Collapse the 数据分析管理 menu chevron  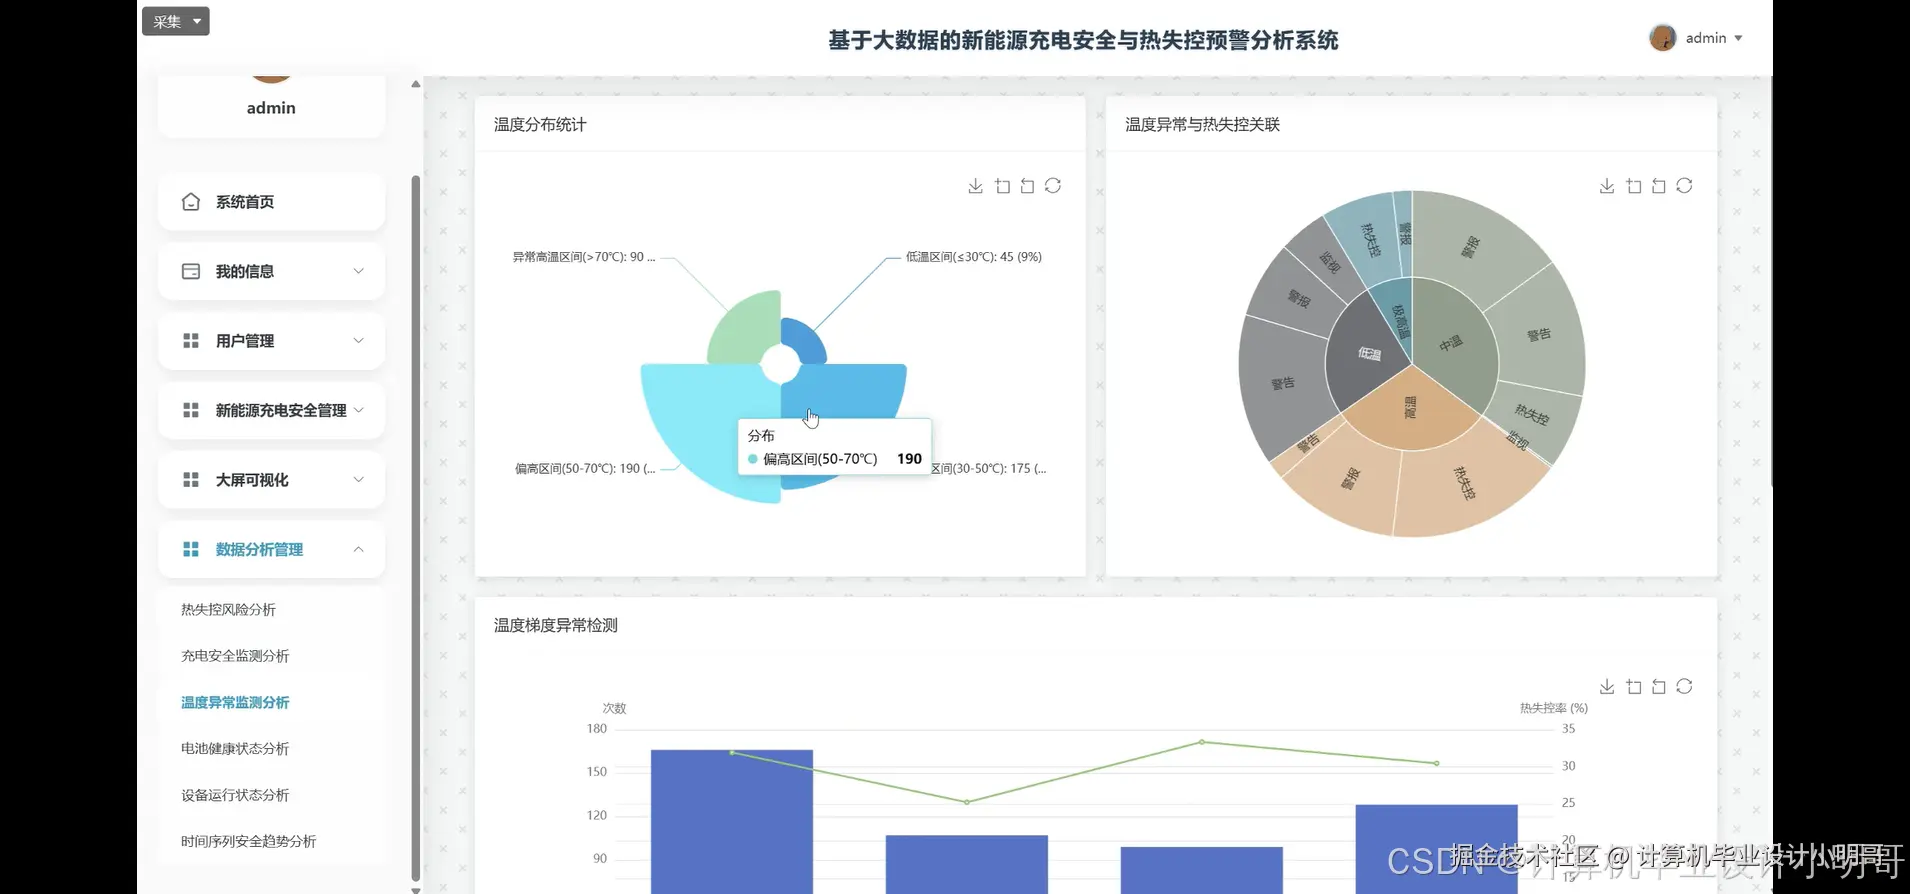pyautogui.click(x=358, y=549)
